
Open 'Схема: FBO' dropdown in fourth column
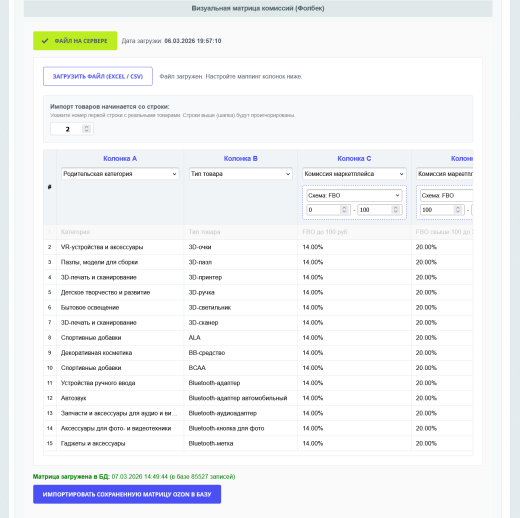446,195
